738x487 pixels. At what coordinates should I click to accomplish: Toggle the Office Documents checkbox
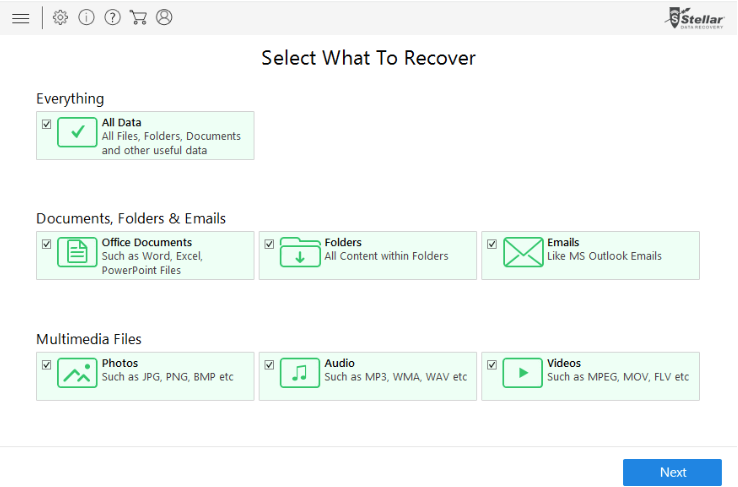point(47,244)
